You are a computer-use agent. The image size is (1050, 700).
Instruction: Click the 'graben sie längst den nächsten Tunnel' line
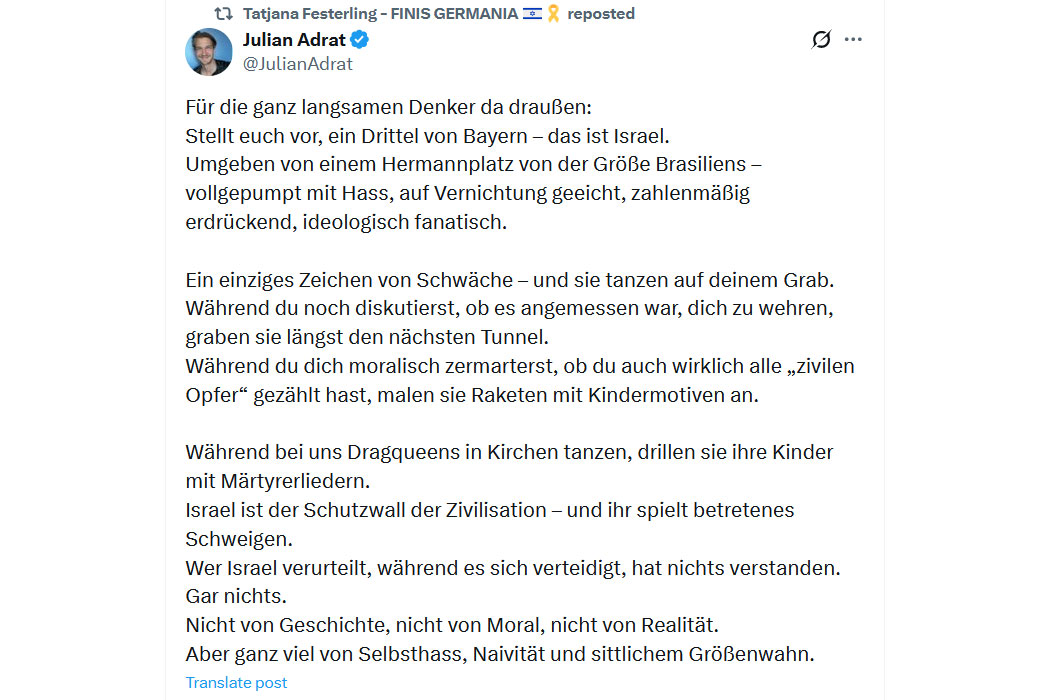tap(367, 337)
